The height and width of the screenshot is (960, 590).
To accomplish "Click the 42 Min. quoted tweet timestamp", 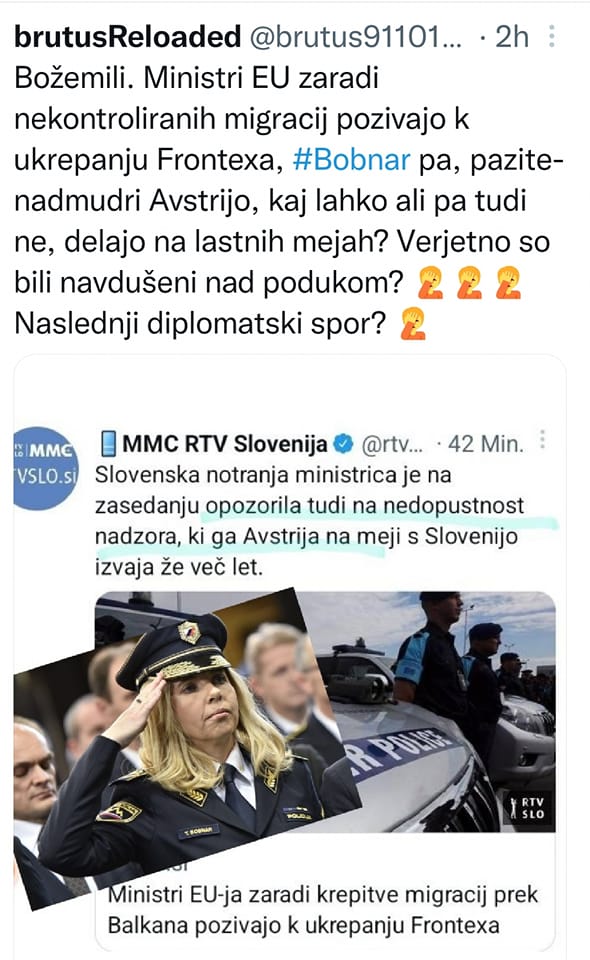I will pyautogui.click(x=486, y=444).
